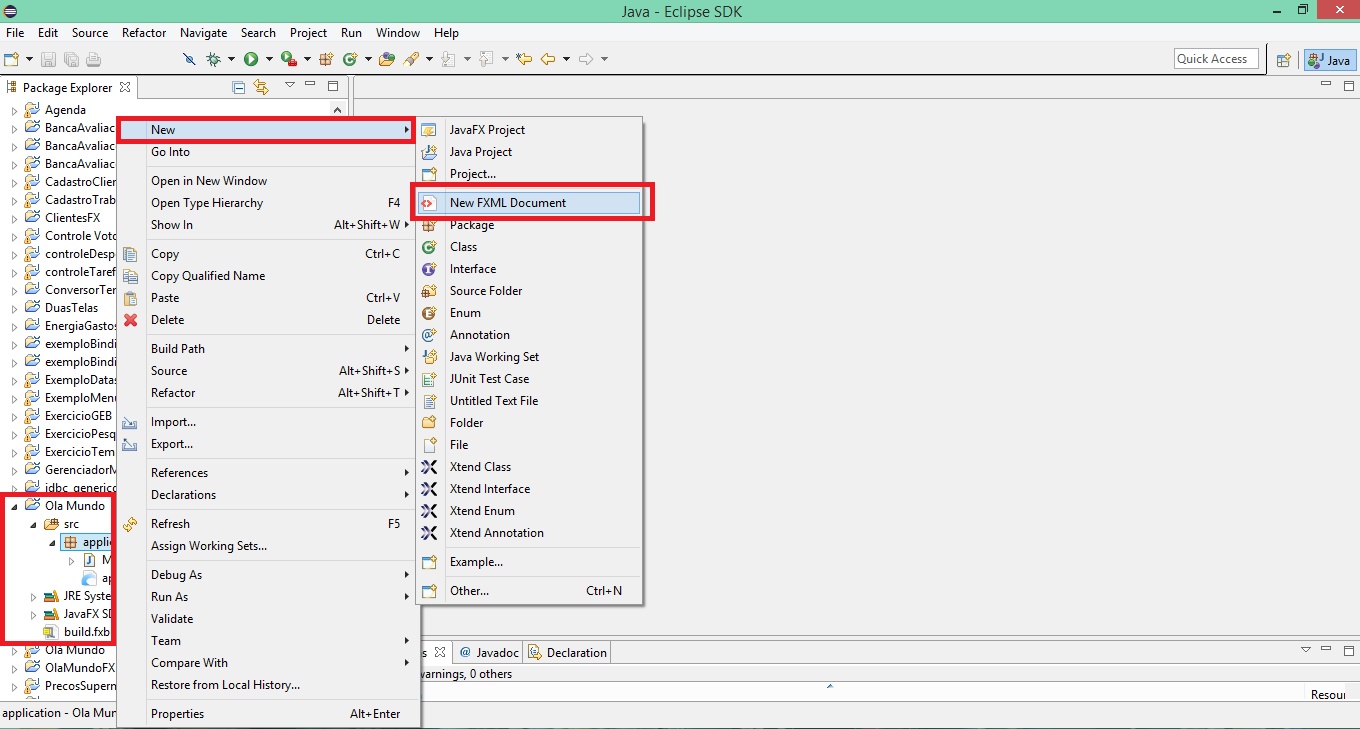Screen dimensions: 1360x729
Task: Choose Interface in the New submenu
Action: pyautogui.click(x=529, y=269)
